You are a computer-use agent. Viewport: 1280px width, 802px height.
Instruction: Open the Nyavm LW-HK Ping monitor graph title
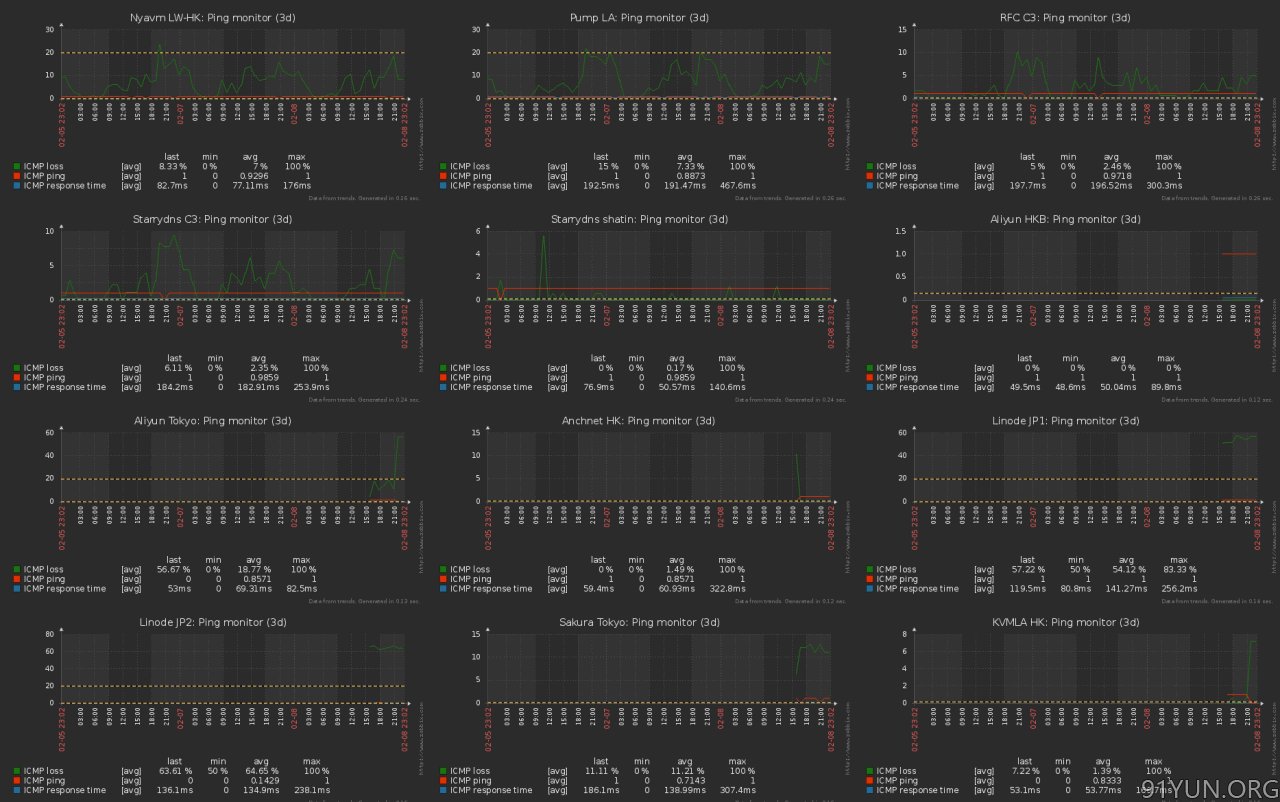[x=212, y=18]
